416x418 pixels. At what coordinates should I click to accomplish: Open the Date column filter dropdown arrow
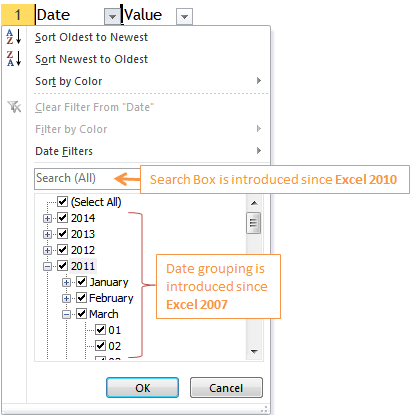tap(112, 16)
